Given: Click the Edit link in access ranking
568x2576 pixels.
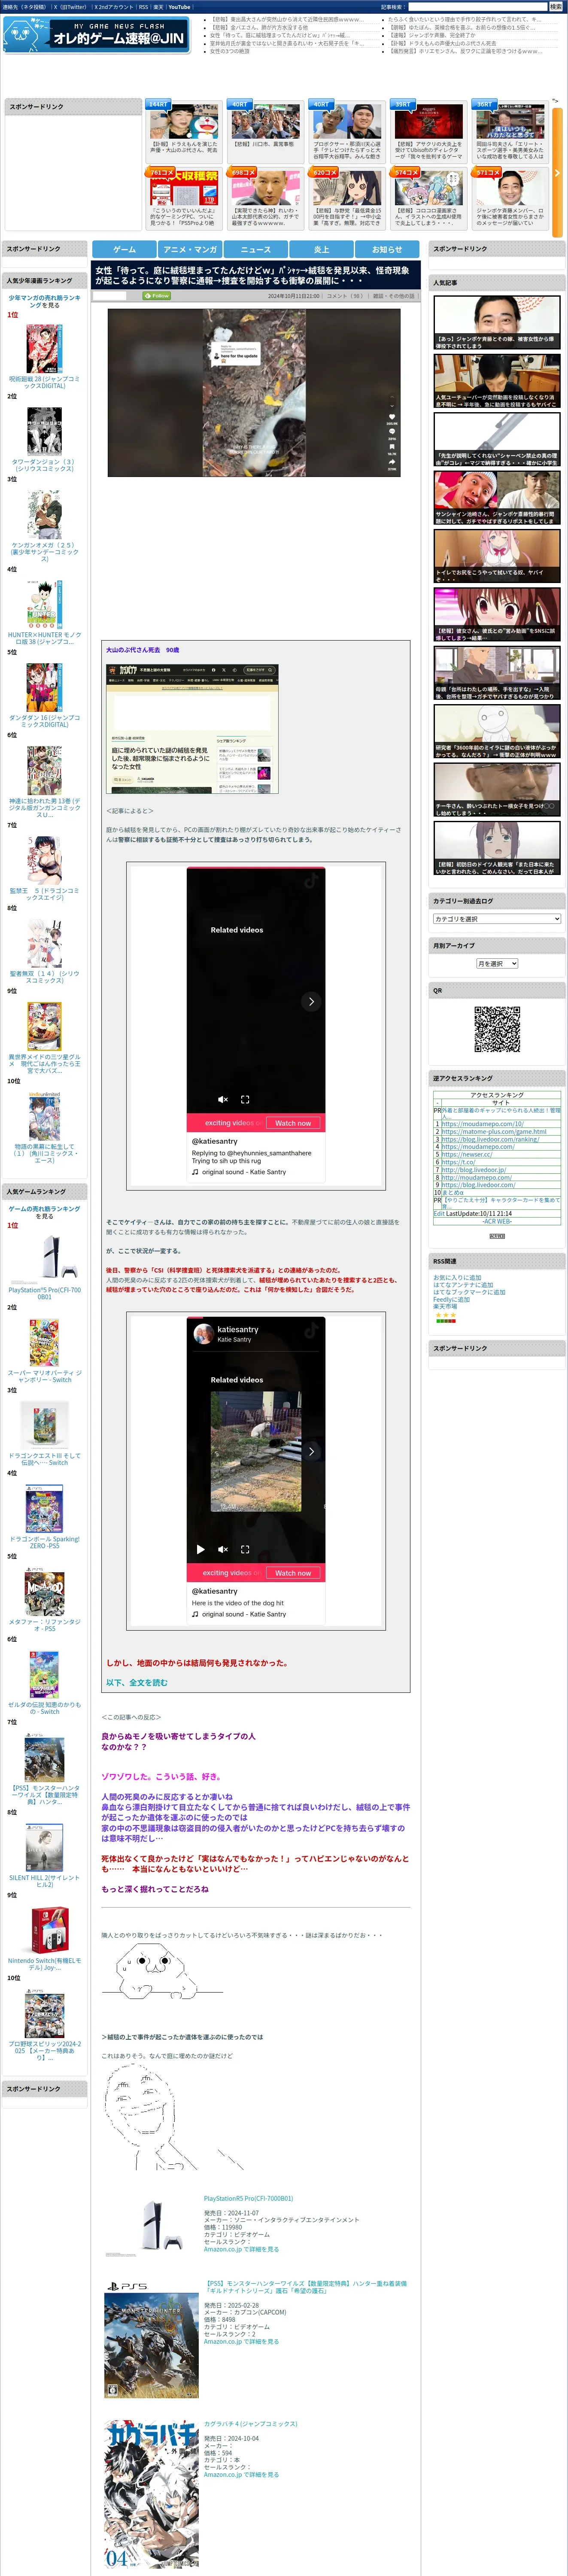Looking at the screenshot, I should click(439, 1214).
